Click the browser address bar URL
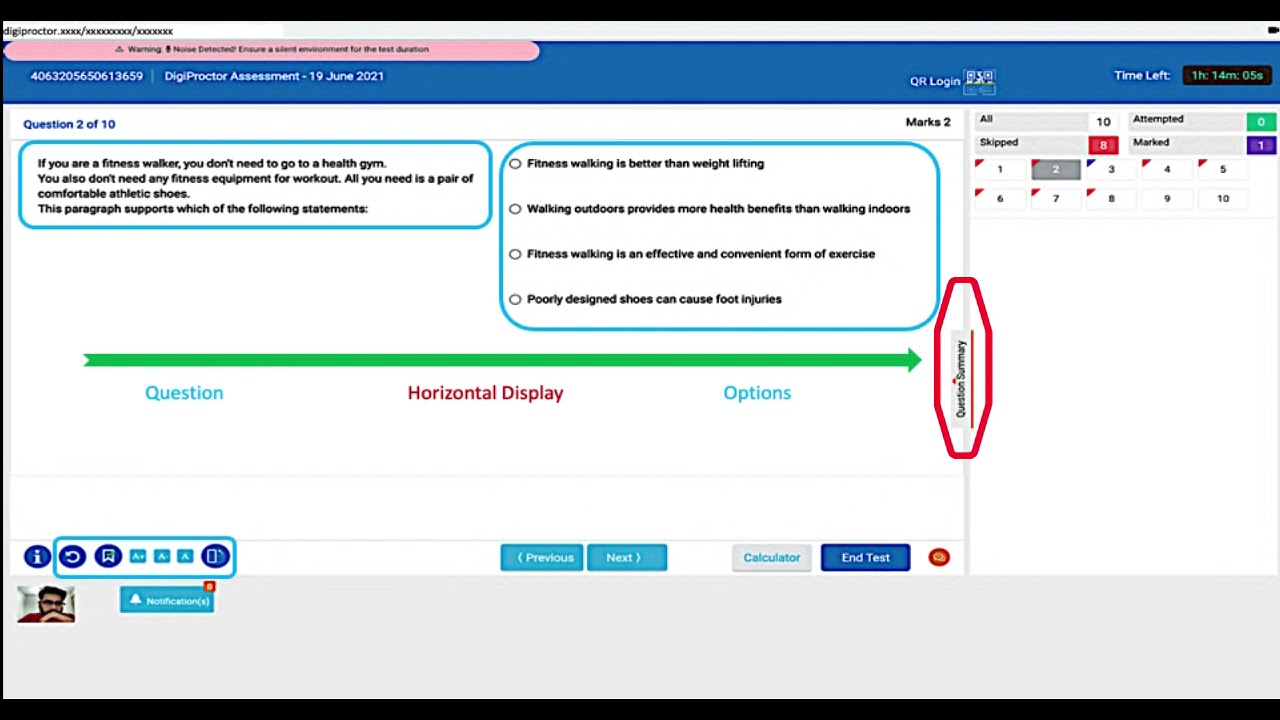Image resolution: width=1280 pixels, height=720 pixels. click(x=88, y=31)
